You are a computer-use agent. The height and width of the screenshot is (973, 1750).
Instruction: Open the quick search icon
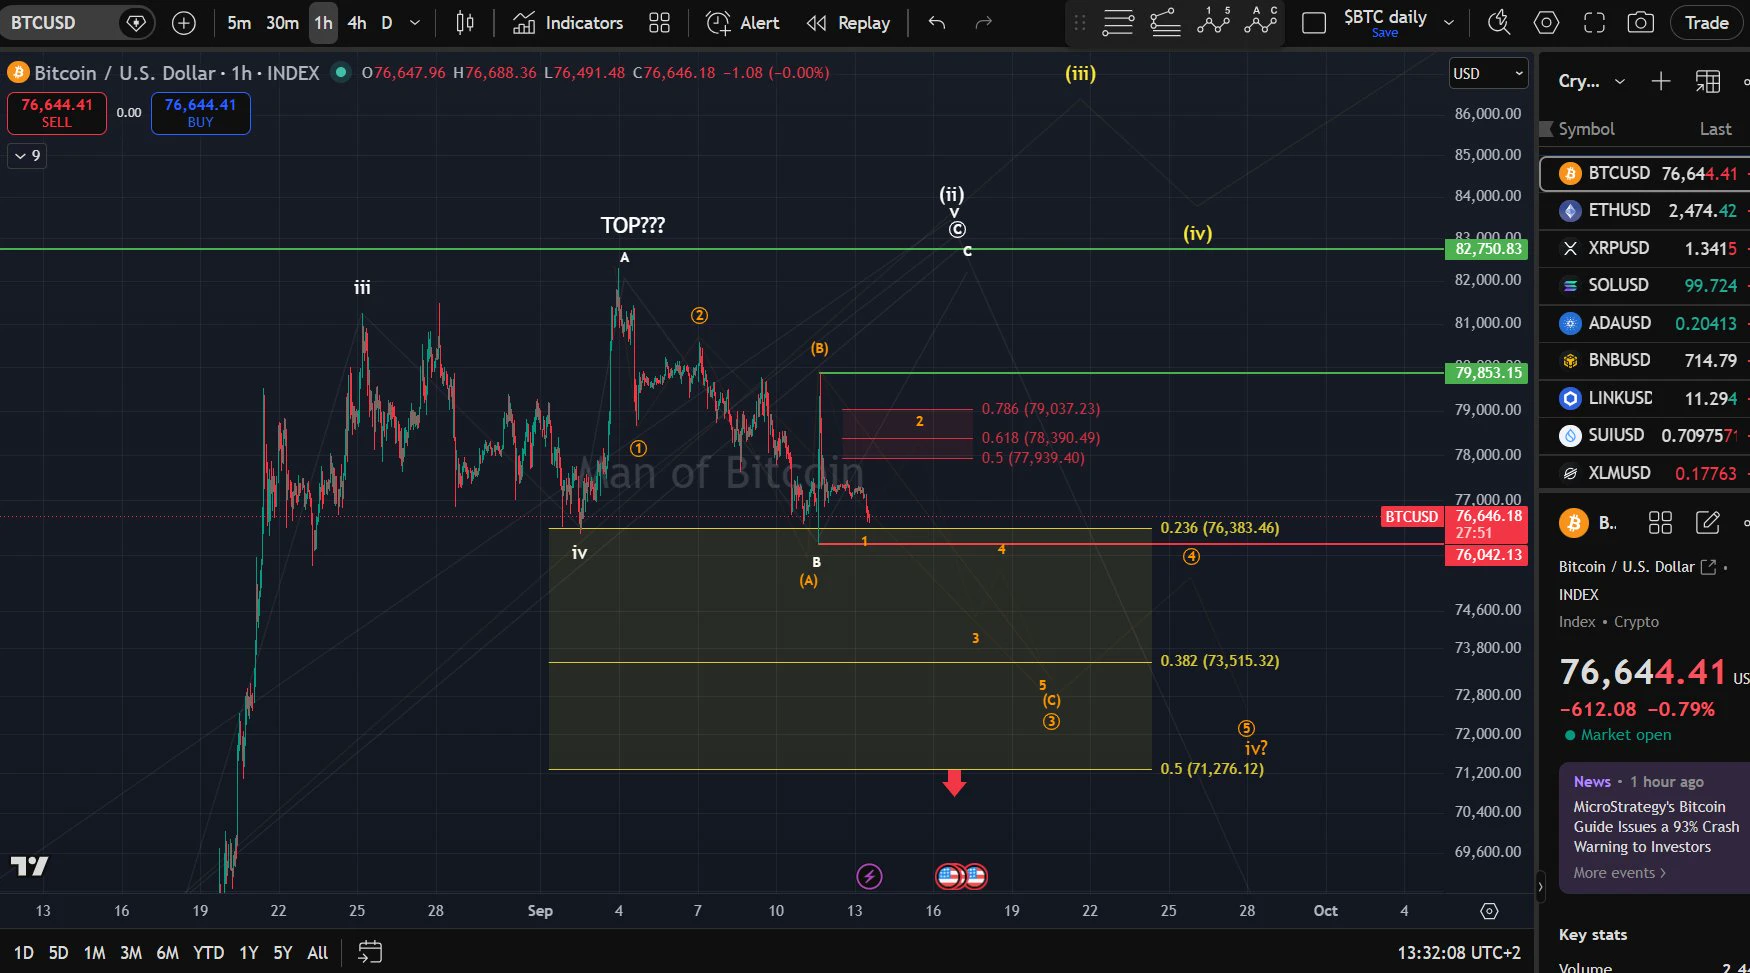click(1499, 23)
